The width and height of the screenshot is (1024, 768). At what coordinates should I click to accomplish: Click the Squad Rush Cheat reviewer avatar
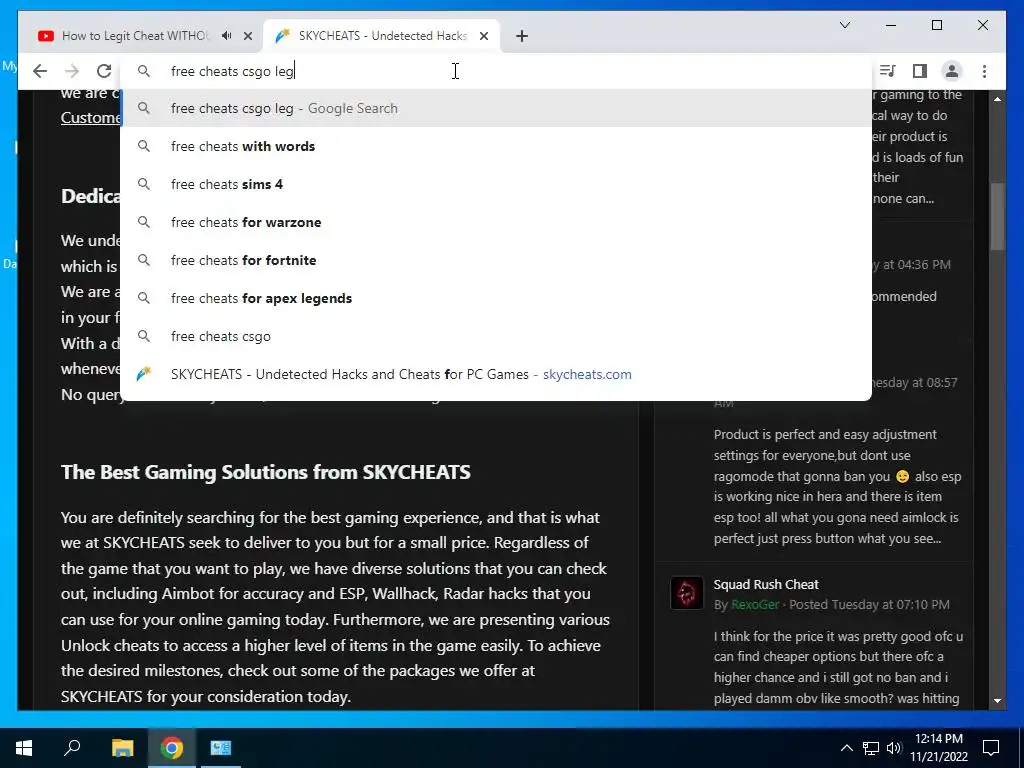(x=686, y=593)
